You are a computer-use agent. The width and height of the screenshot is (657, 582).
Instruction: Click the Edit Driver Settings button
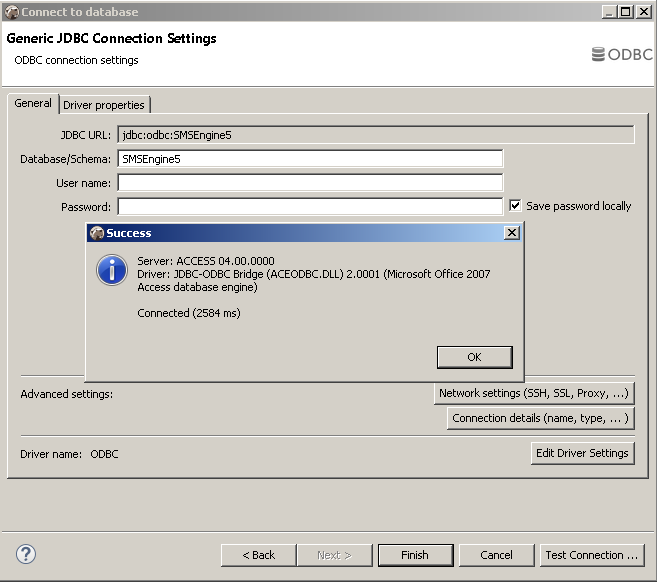(582, 453)
